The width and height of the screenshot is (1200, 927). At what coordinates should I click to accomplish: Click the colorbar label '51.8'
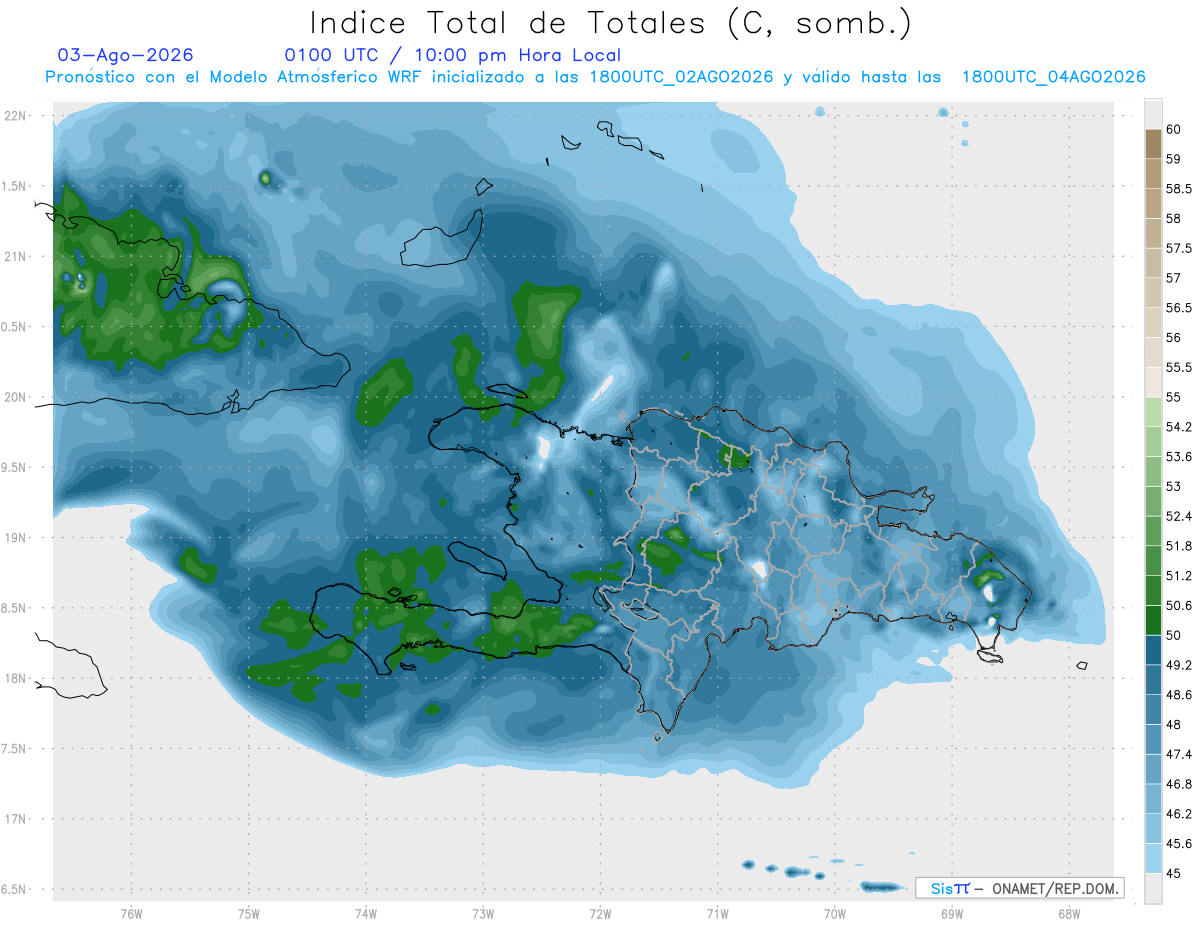tap(1179, 546)
